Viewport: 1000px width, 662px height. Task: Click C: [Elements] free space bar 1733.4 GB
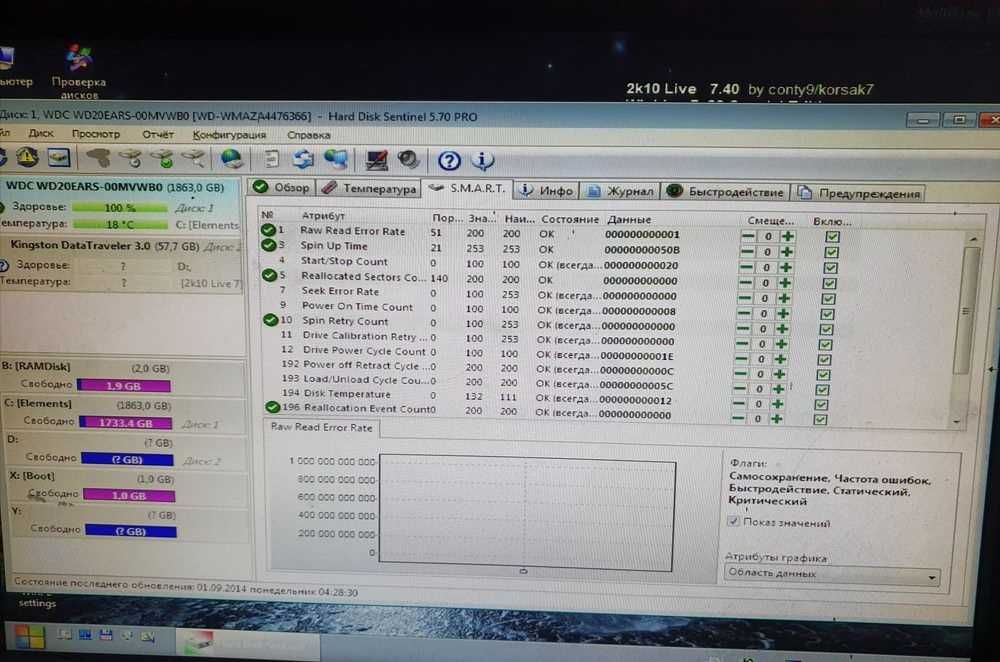pos(126,423)
